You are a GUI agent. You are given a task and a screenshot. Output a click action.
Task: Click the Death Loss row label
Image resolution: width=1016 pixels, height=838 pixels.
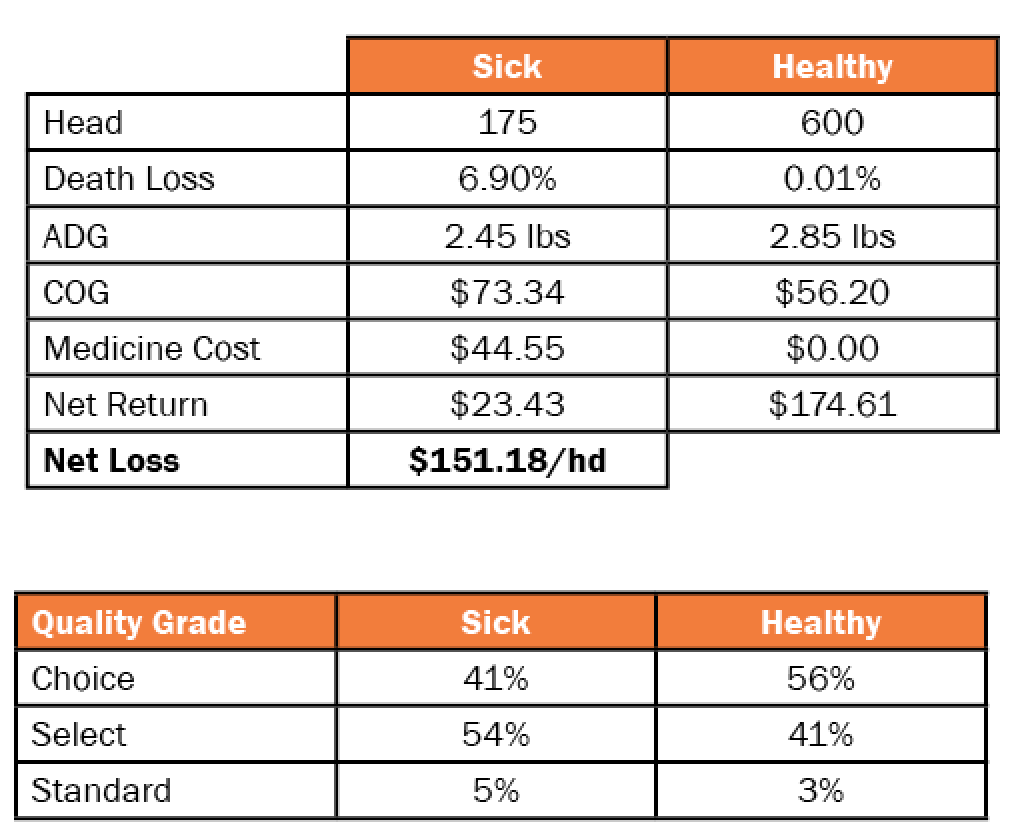(x=129, y=179)
